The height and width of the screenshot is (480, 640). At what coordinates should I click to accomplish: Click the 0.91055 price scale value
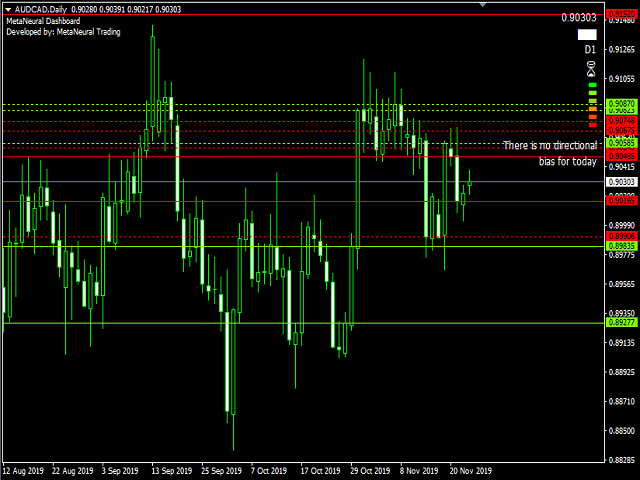click(622, 79)
